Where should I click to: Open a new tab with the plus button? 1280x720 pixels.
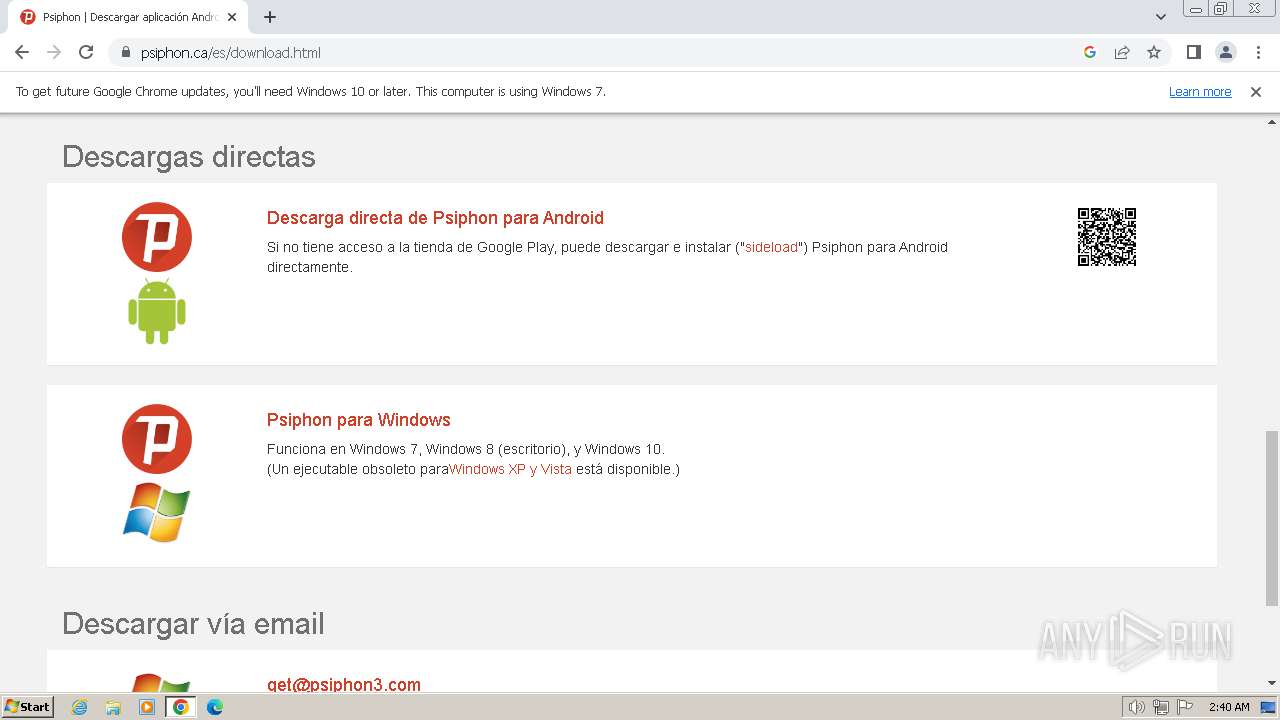[x=270, y=17]
